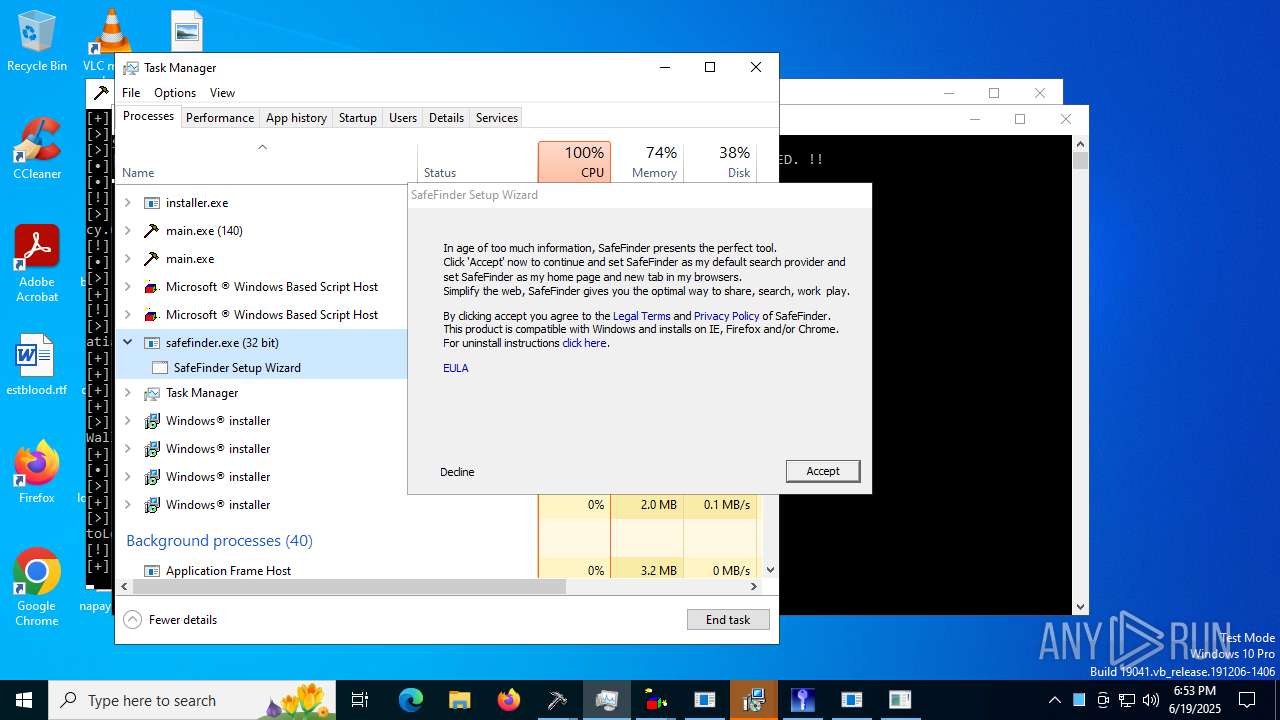This screenshot has width=1280, height=720.
Task: Switch to the pickaxe main.exe taskbar icon
Action: click(x=557, y=700)
